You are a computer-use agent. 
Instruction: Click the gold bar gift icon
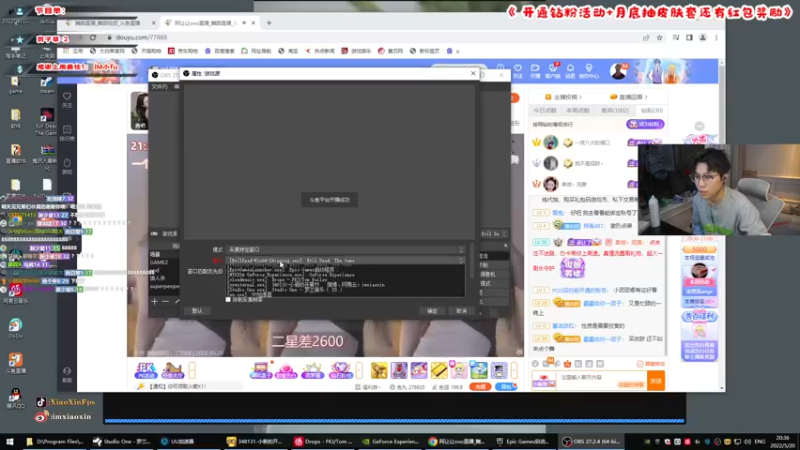click(x=439, y=370)
